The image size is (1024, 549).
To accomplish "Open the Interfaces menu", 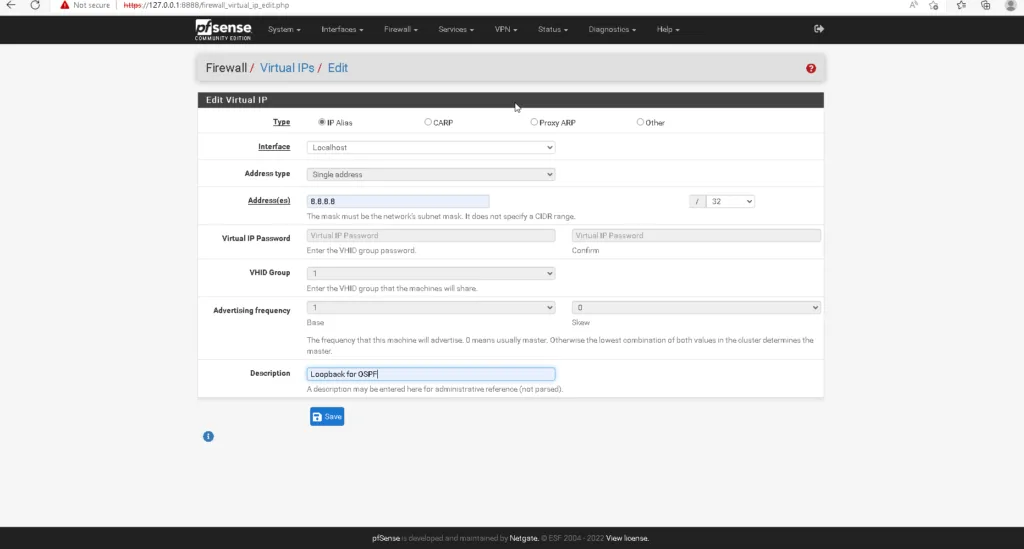I will point(342,29).
